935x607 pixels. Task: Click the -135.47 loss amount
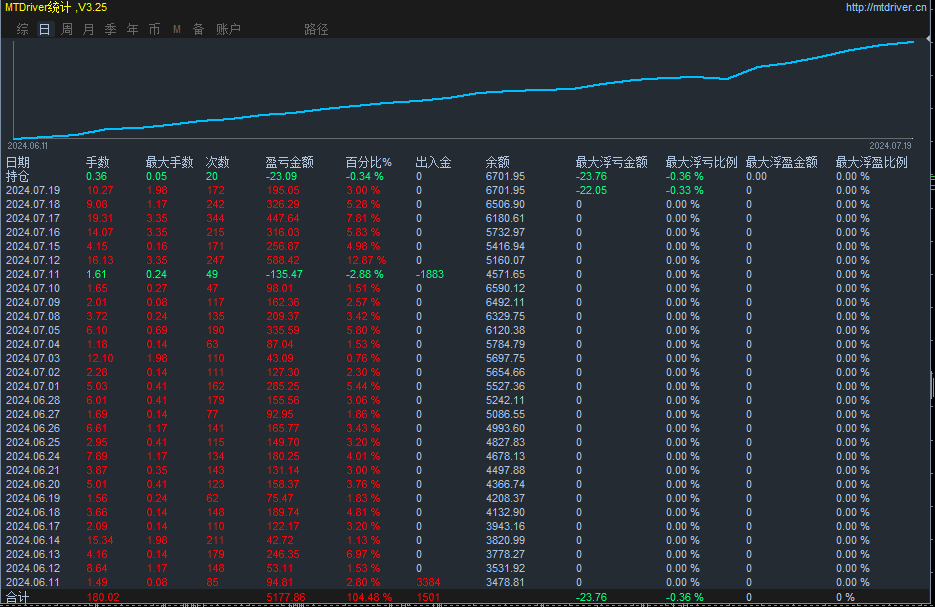point(284,274)
